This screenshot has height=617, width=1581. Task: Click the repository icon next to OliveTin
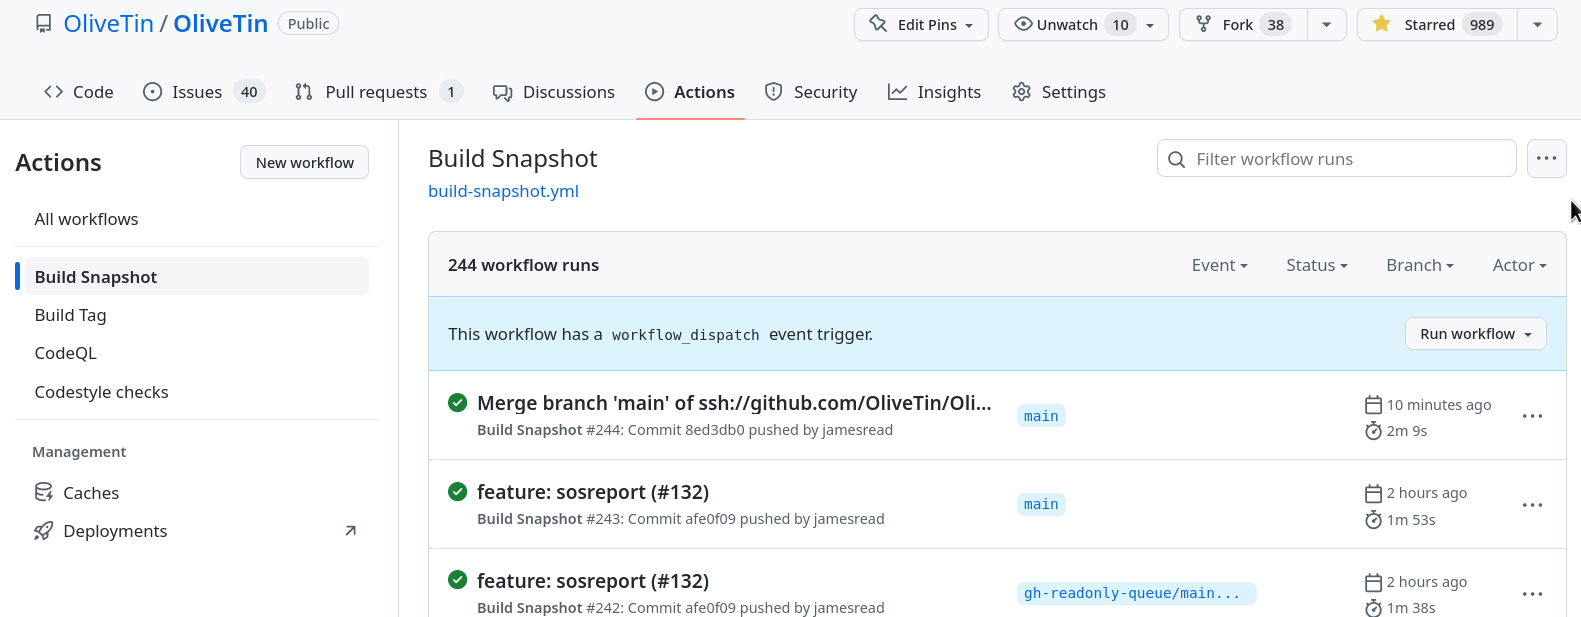pyautogui.click(x=43, y=24)
